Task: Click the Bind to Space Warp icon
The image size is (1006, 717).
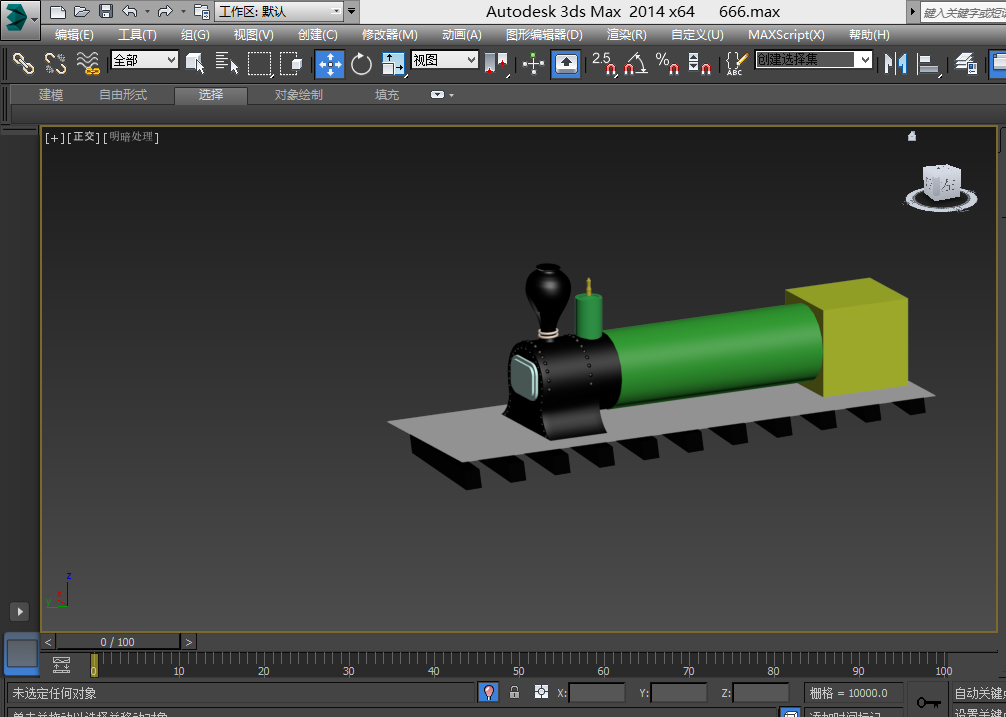Action: click(x=88, y=64)
